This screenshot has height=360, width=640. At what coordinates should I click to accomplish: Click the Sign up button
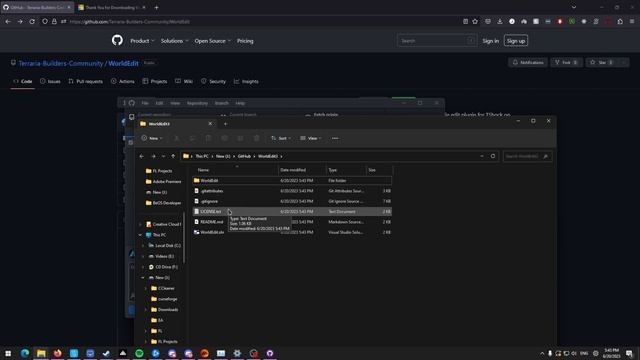click(x=516, y=41)
